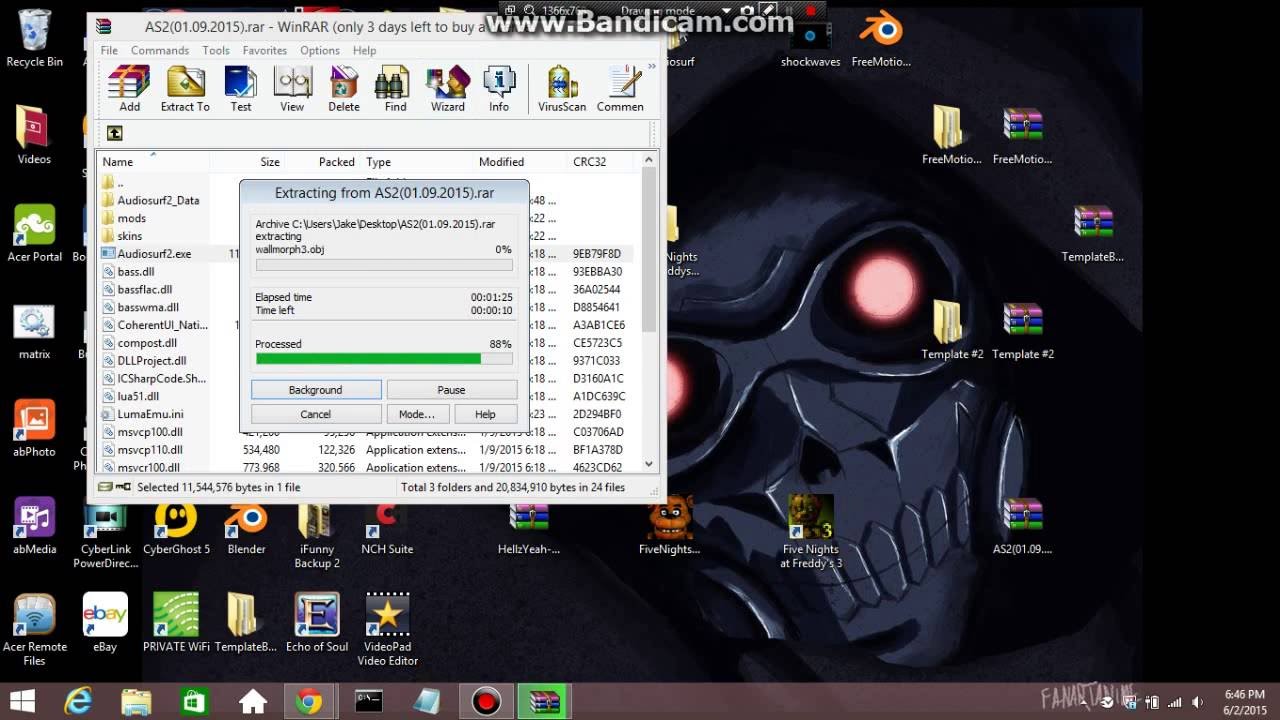Click the green Processed progress bar
Viewport: 1280px width, 720px height.
pyautogui.click(x=384, y=358)
